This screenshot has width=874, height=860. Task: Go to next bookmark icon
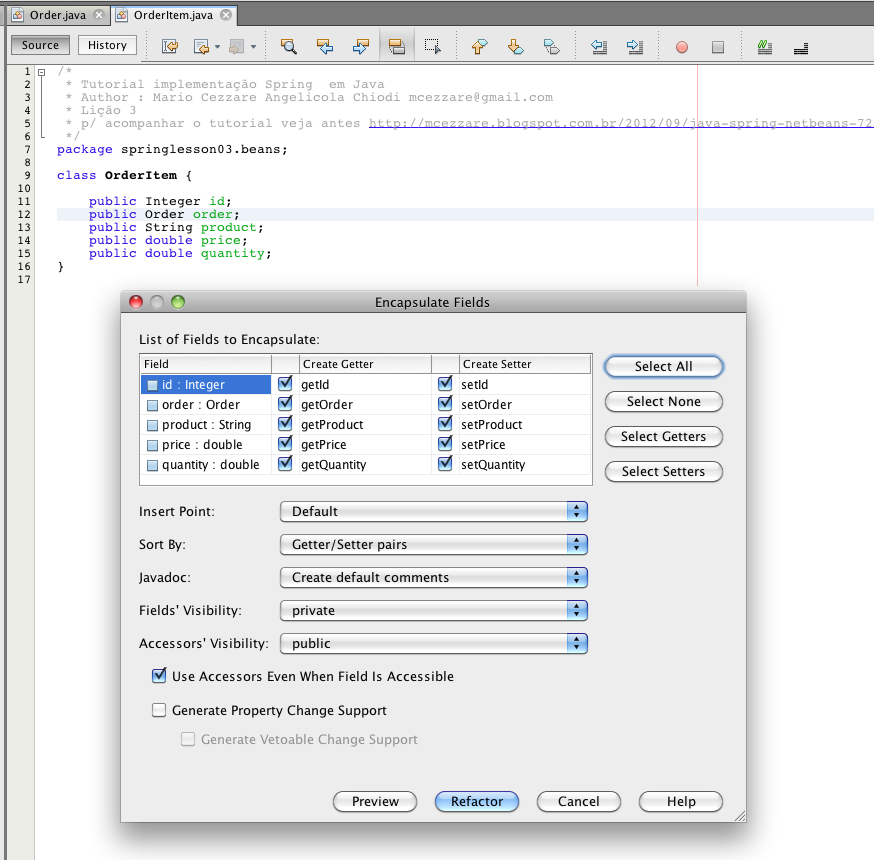pos(516,46)
